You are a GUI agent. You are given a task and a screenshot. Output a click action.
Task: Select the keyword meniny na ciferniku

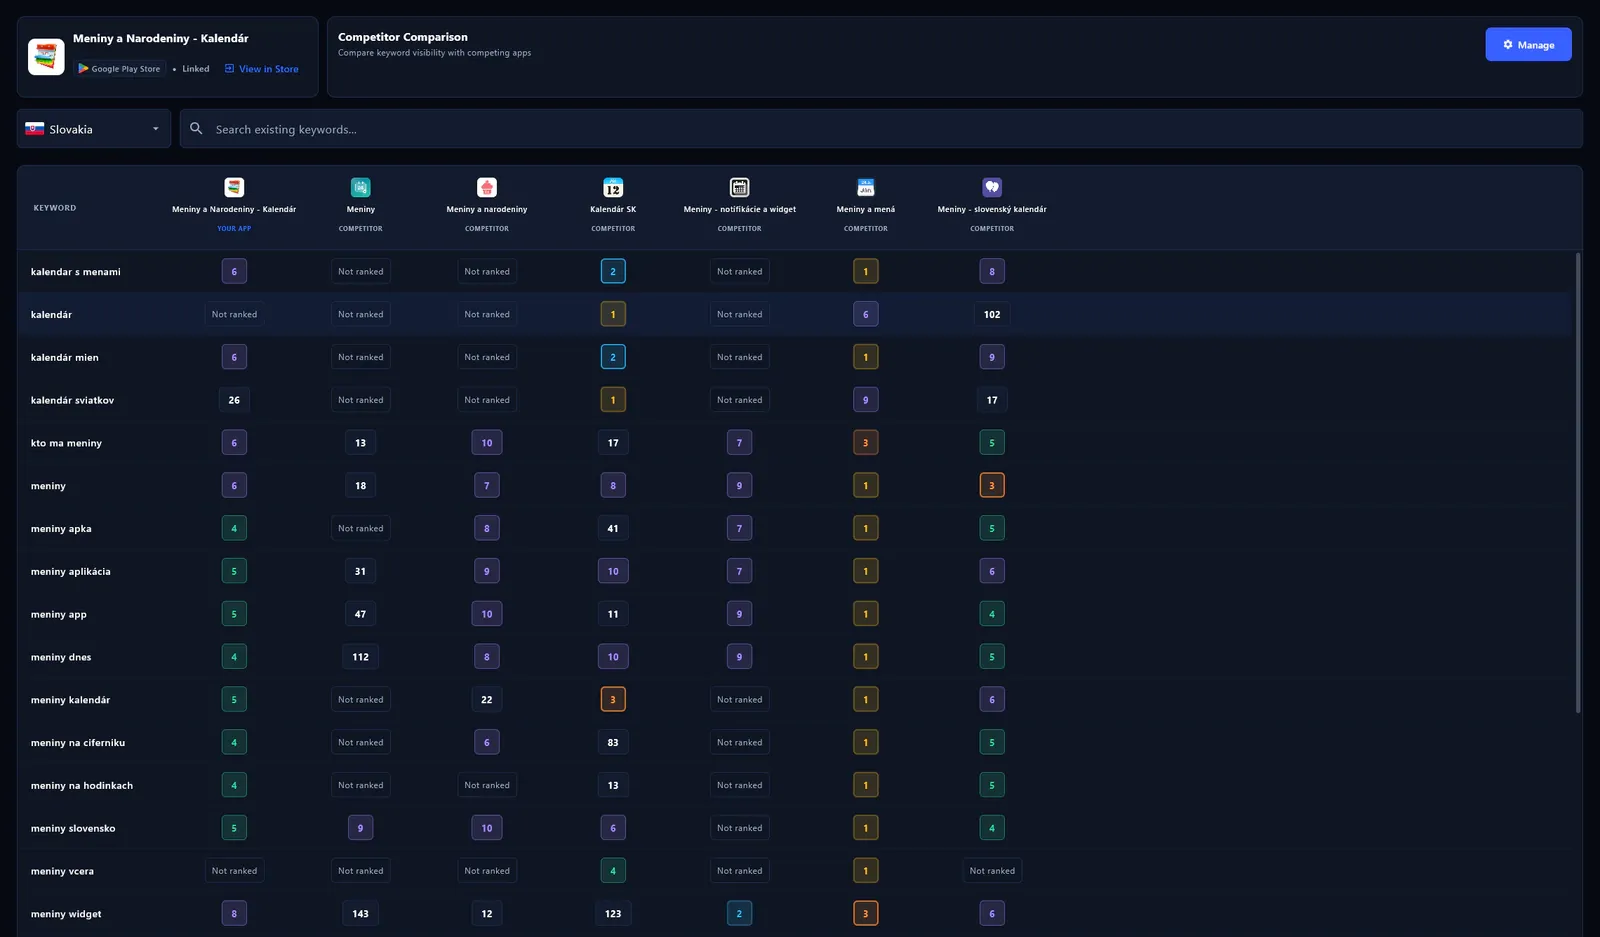78,743
